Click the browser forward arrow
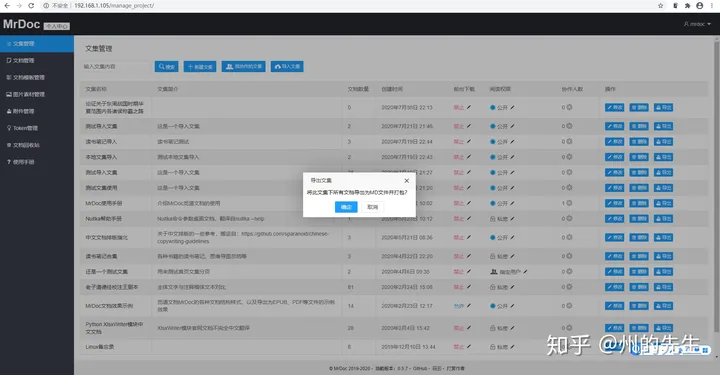720x375 pixels. [x=19, y=6]
